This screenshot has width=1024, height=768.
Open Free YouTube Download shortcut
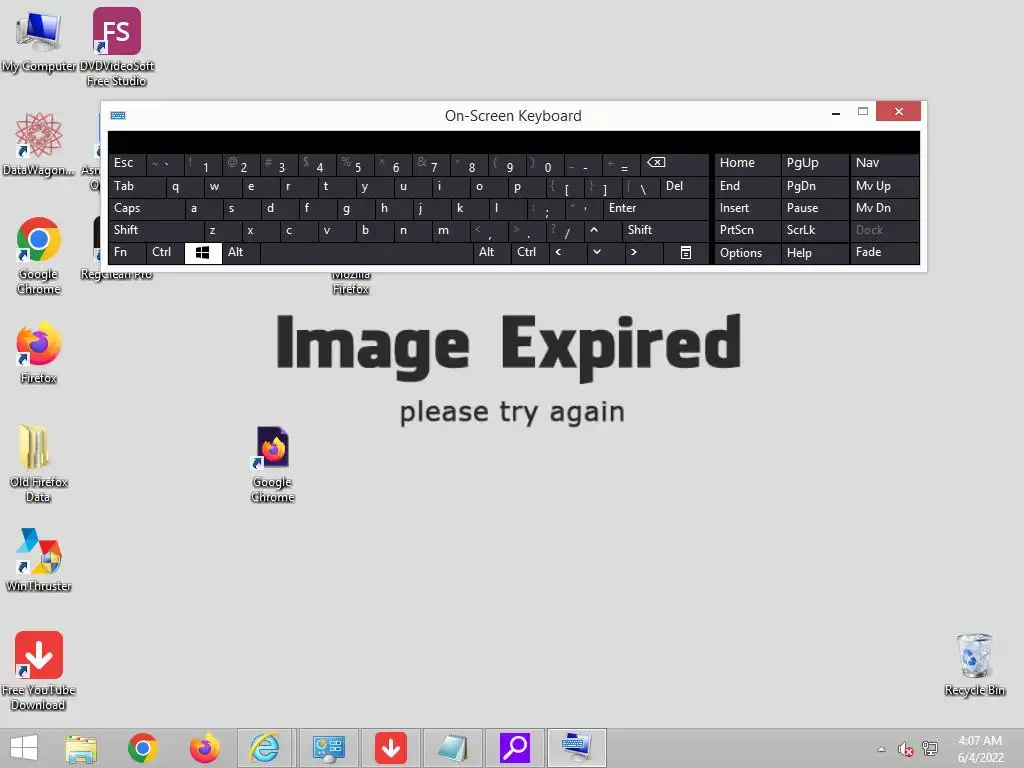pyautogui.click(x=39, y=671)
